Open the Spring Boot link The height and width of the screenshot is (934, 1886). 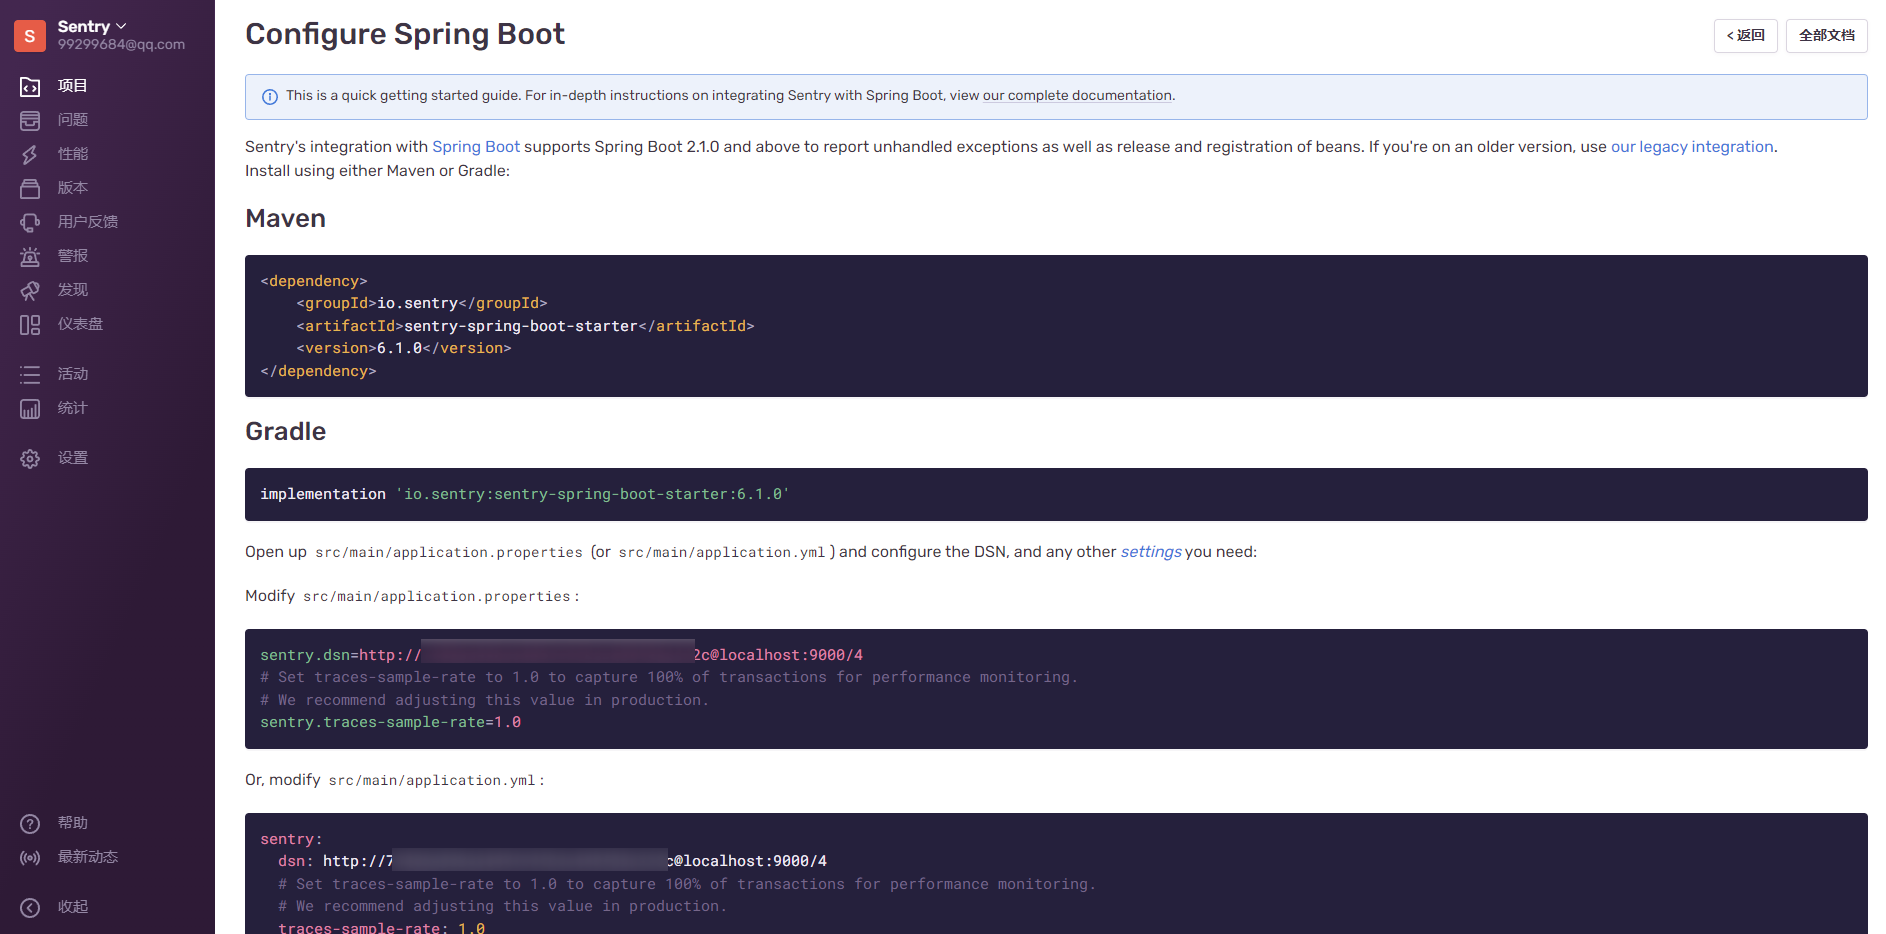tap(475, 147)
